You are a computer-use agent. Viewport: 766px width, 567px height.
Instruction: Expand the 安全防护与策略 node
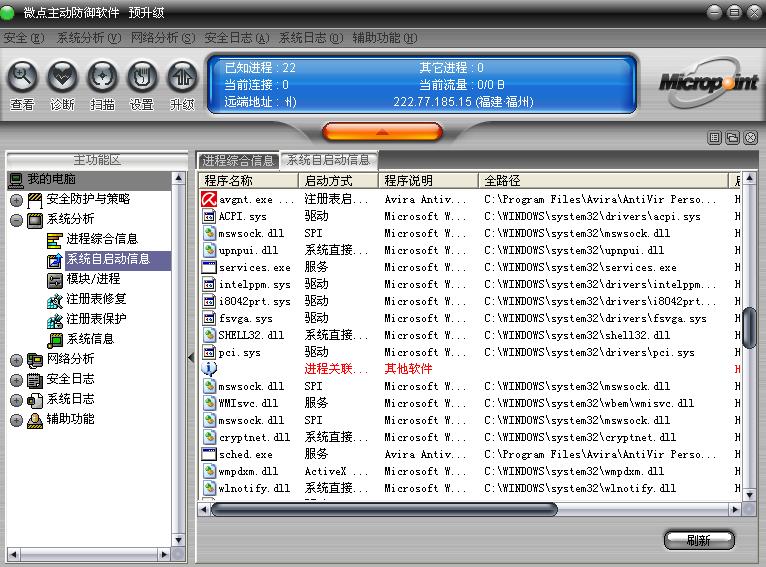pyautogui.click(x=16, y=200)
